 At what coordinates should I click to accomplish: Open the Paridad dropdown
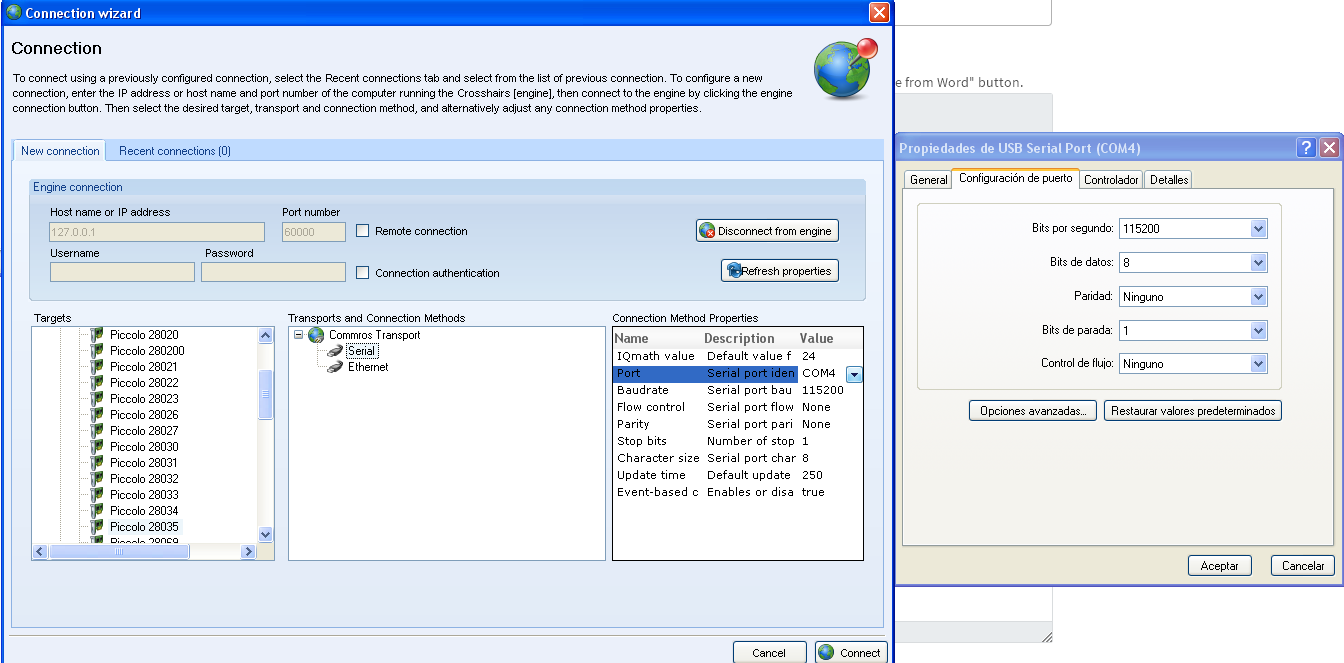1259,297
